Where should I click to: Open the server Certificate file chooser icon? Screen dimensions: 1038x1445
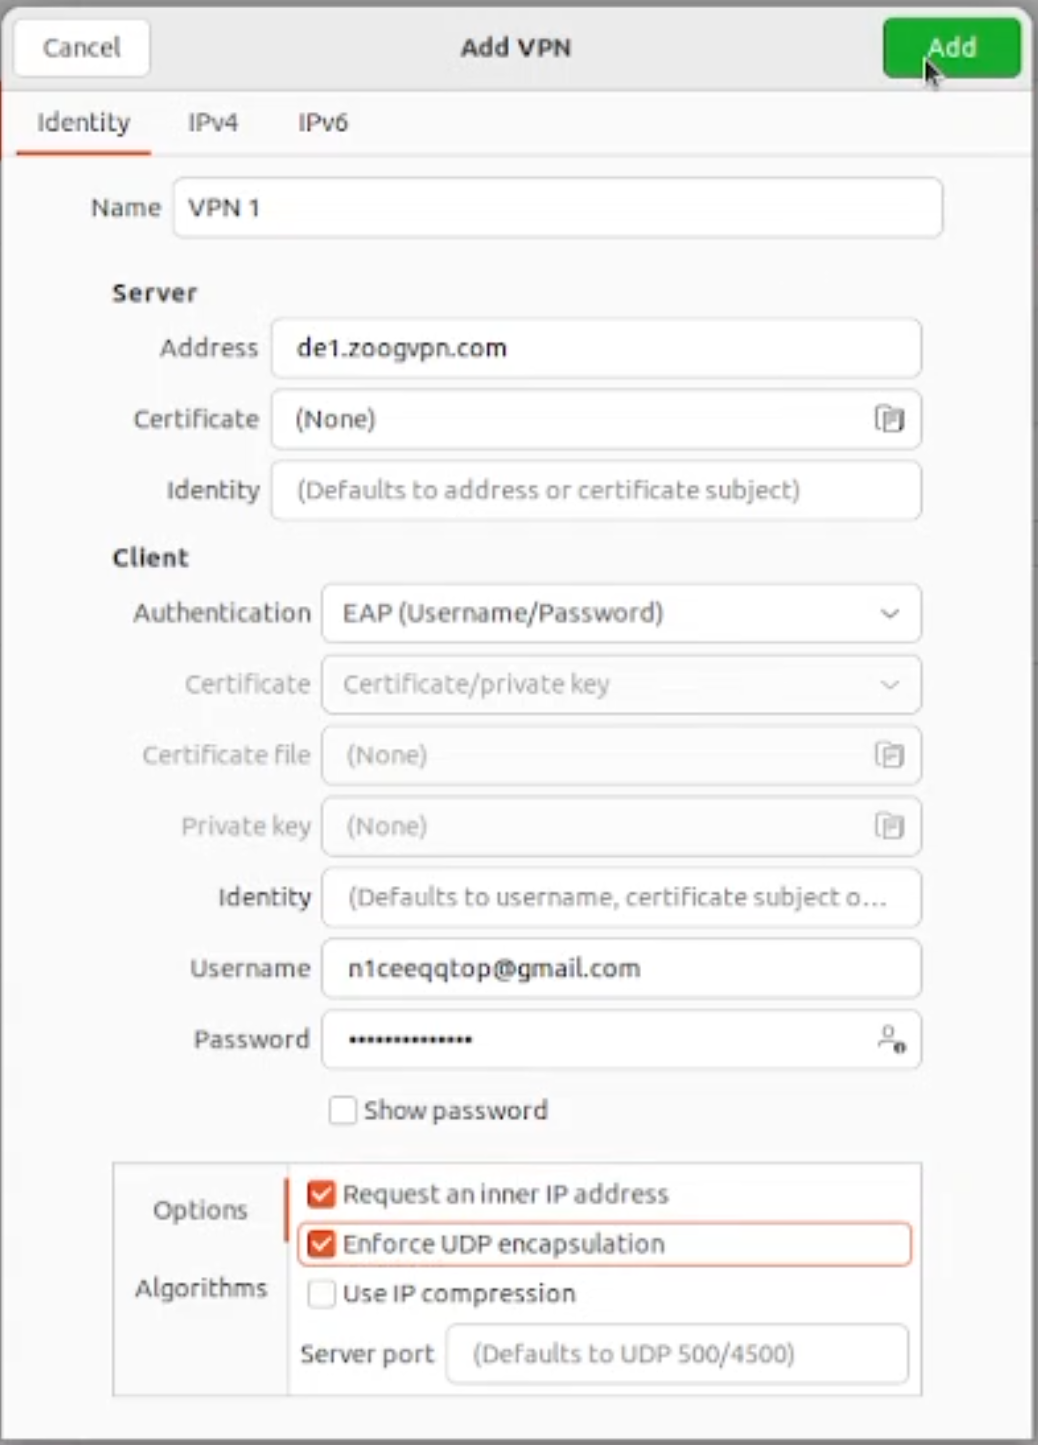point(888,419)
